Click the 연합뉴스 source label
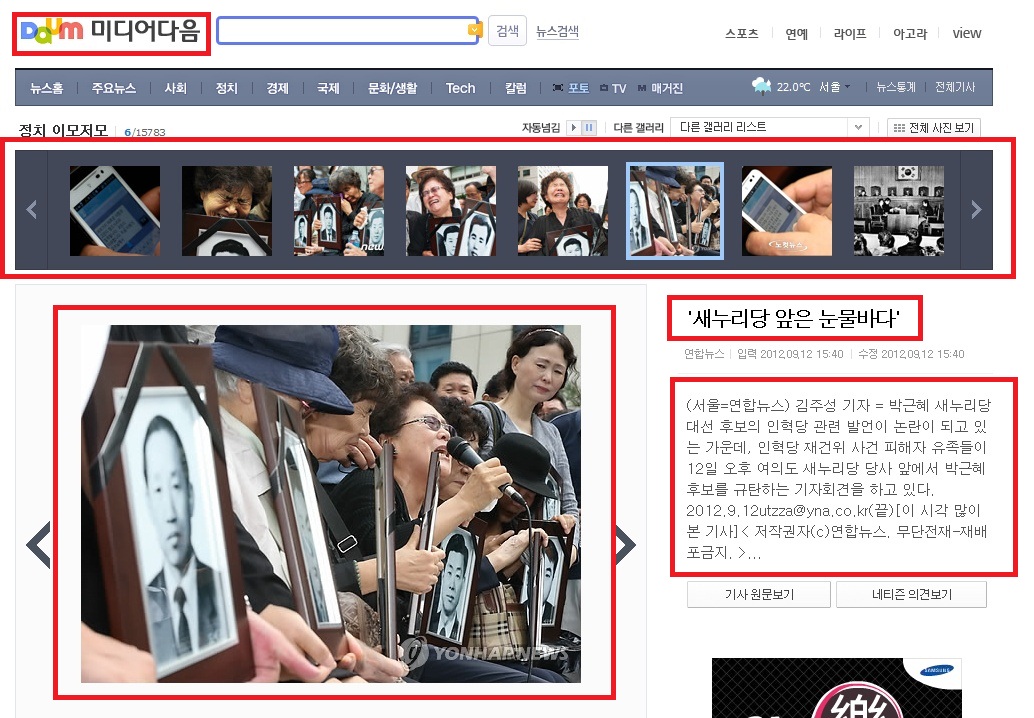1034x718 pixels. [x=704, y=354]
